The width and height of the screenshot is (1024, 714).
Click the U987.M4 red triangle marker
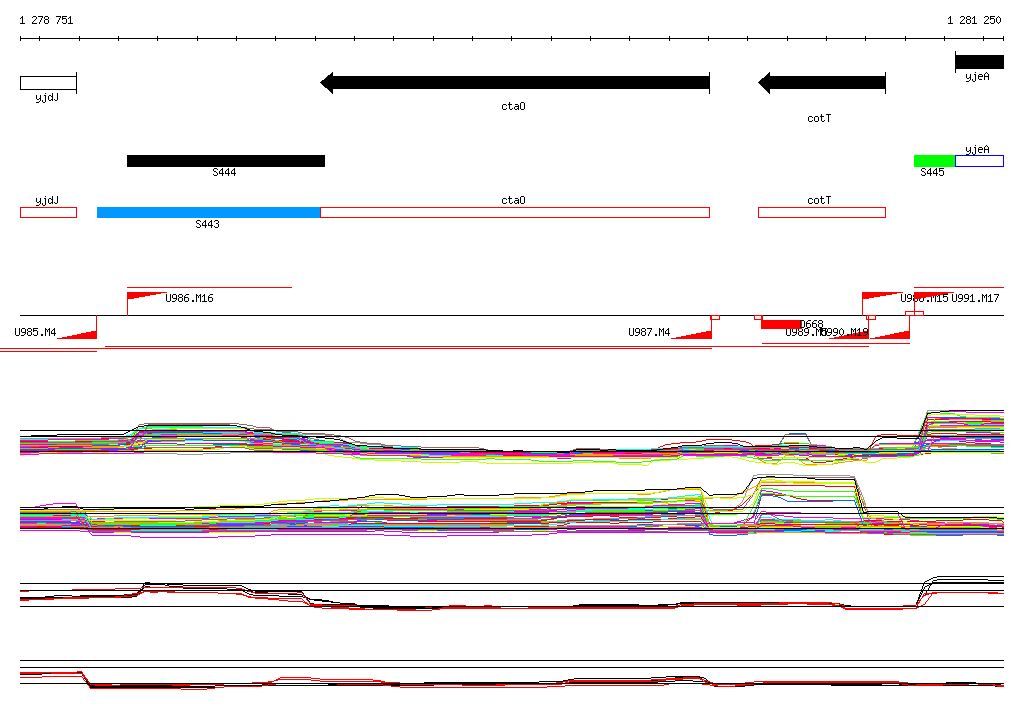[692, 334]
